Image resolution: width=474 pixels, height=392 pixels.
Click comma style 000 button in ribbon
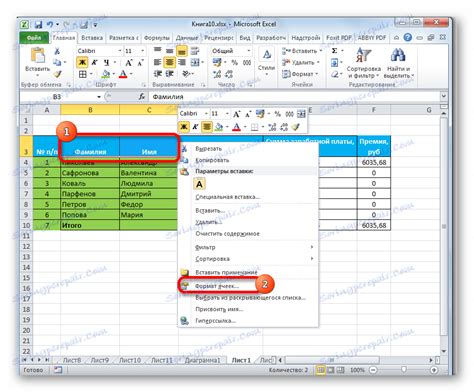pos(247,62)
